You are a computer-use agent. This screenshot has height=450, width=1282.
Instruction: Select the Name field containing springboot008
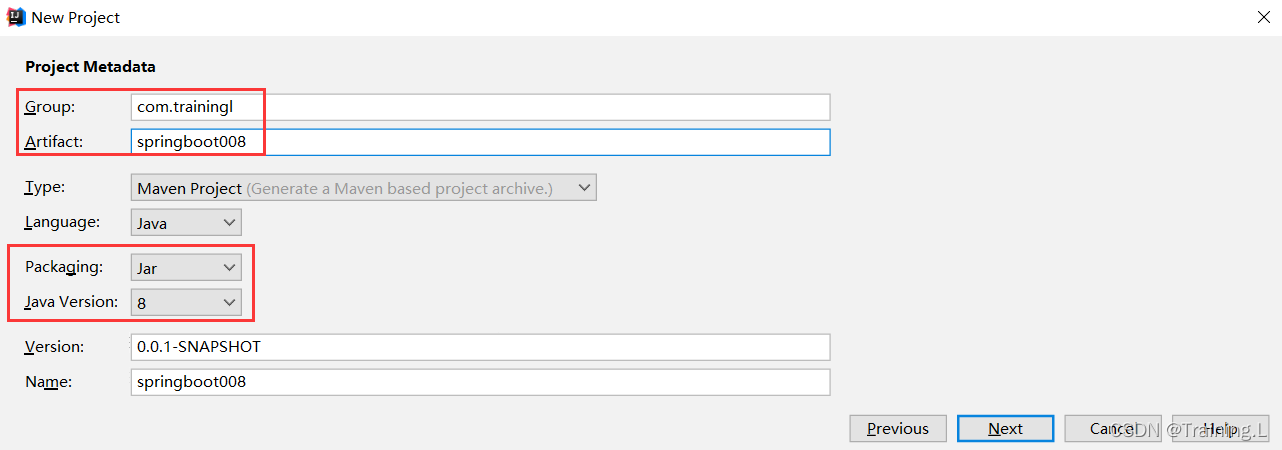480,382
